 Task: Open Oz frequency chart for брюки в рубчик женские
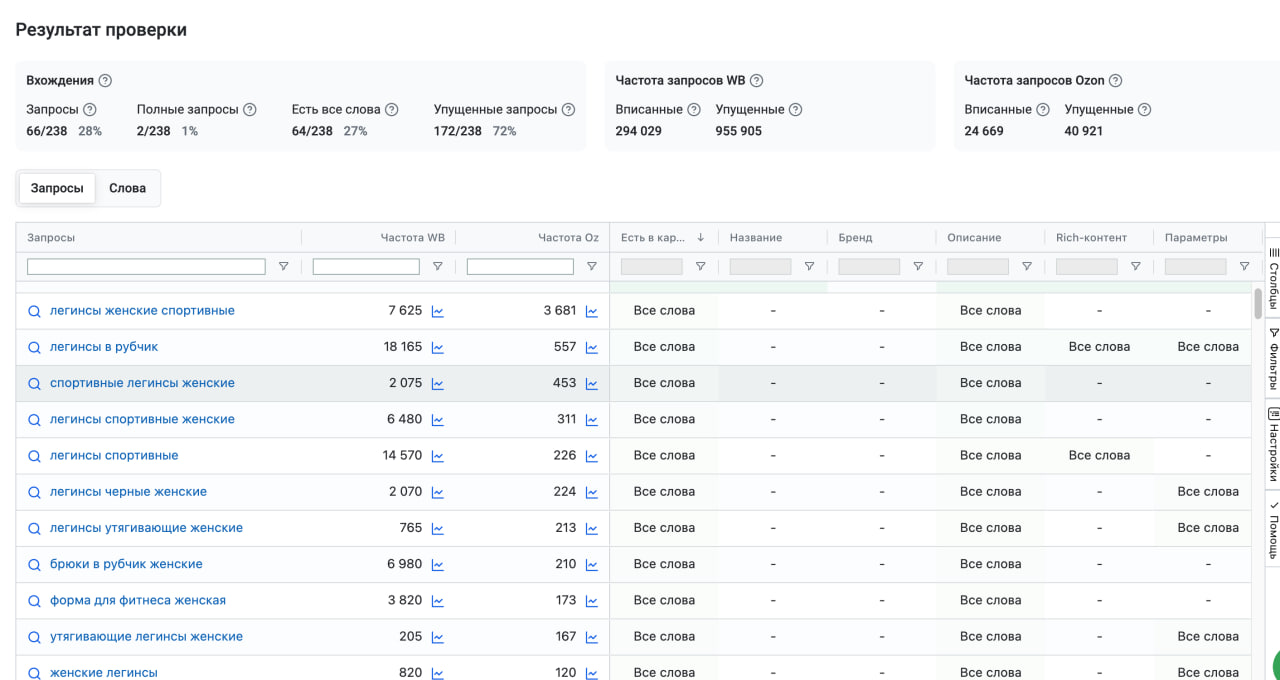(x=592, y=565)
